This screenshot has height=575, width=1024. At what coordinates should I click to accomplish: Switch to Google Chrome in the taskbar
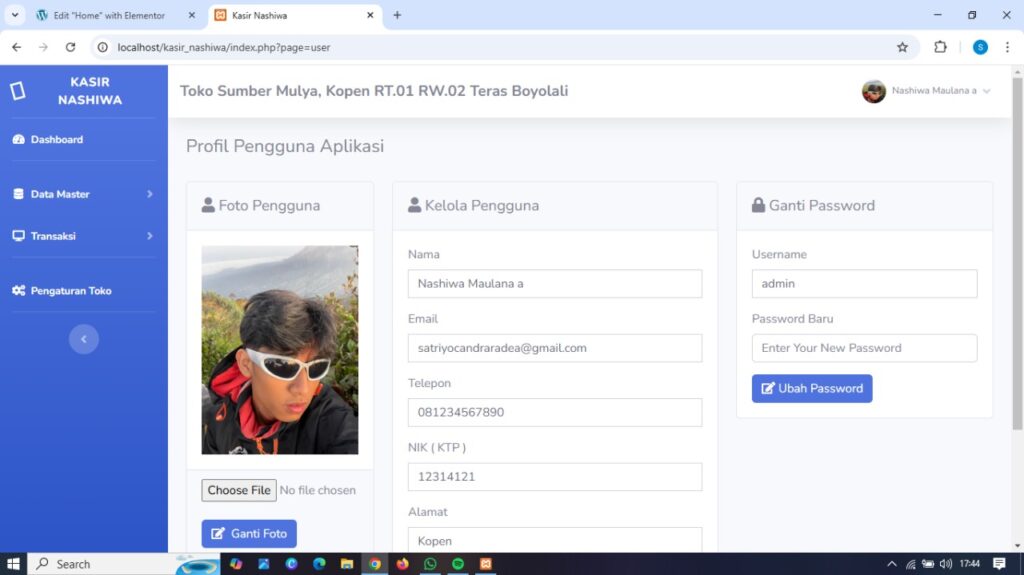click(375, 564)
